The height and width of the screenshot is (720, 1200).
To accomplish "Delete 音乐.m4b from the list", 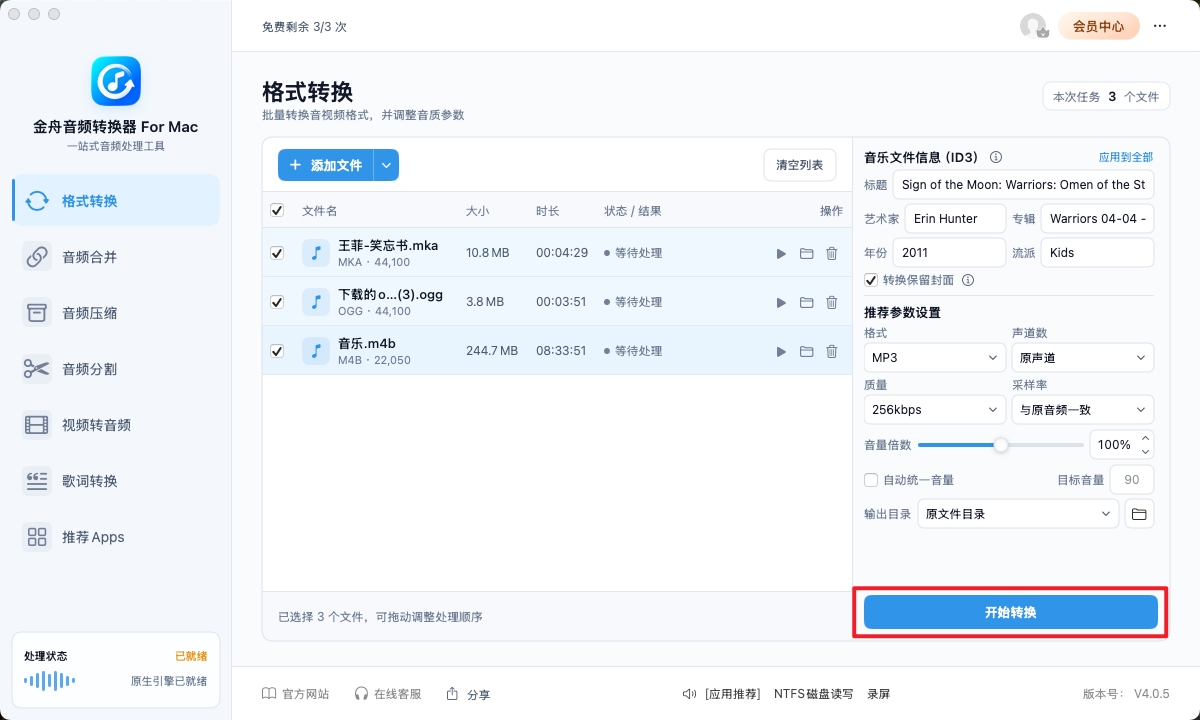I will (x=831, y=352).
